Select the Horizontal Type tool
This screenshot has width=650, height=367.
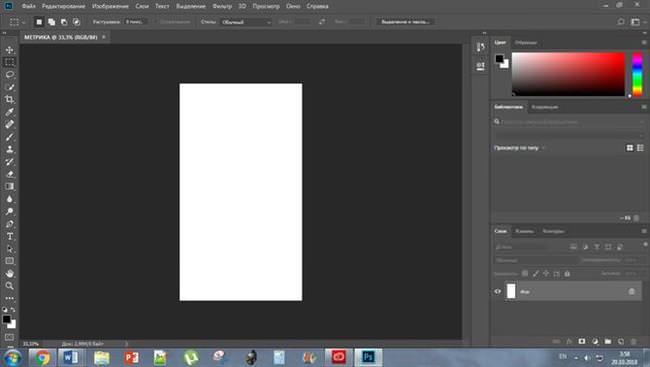10,236
